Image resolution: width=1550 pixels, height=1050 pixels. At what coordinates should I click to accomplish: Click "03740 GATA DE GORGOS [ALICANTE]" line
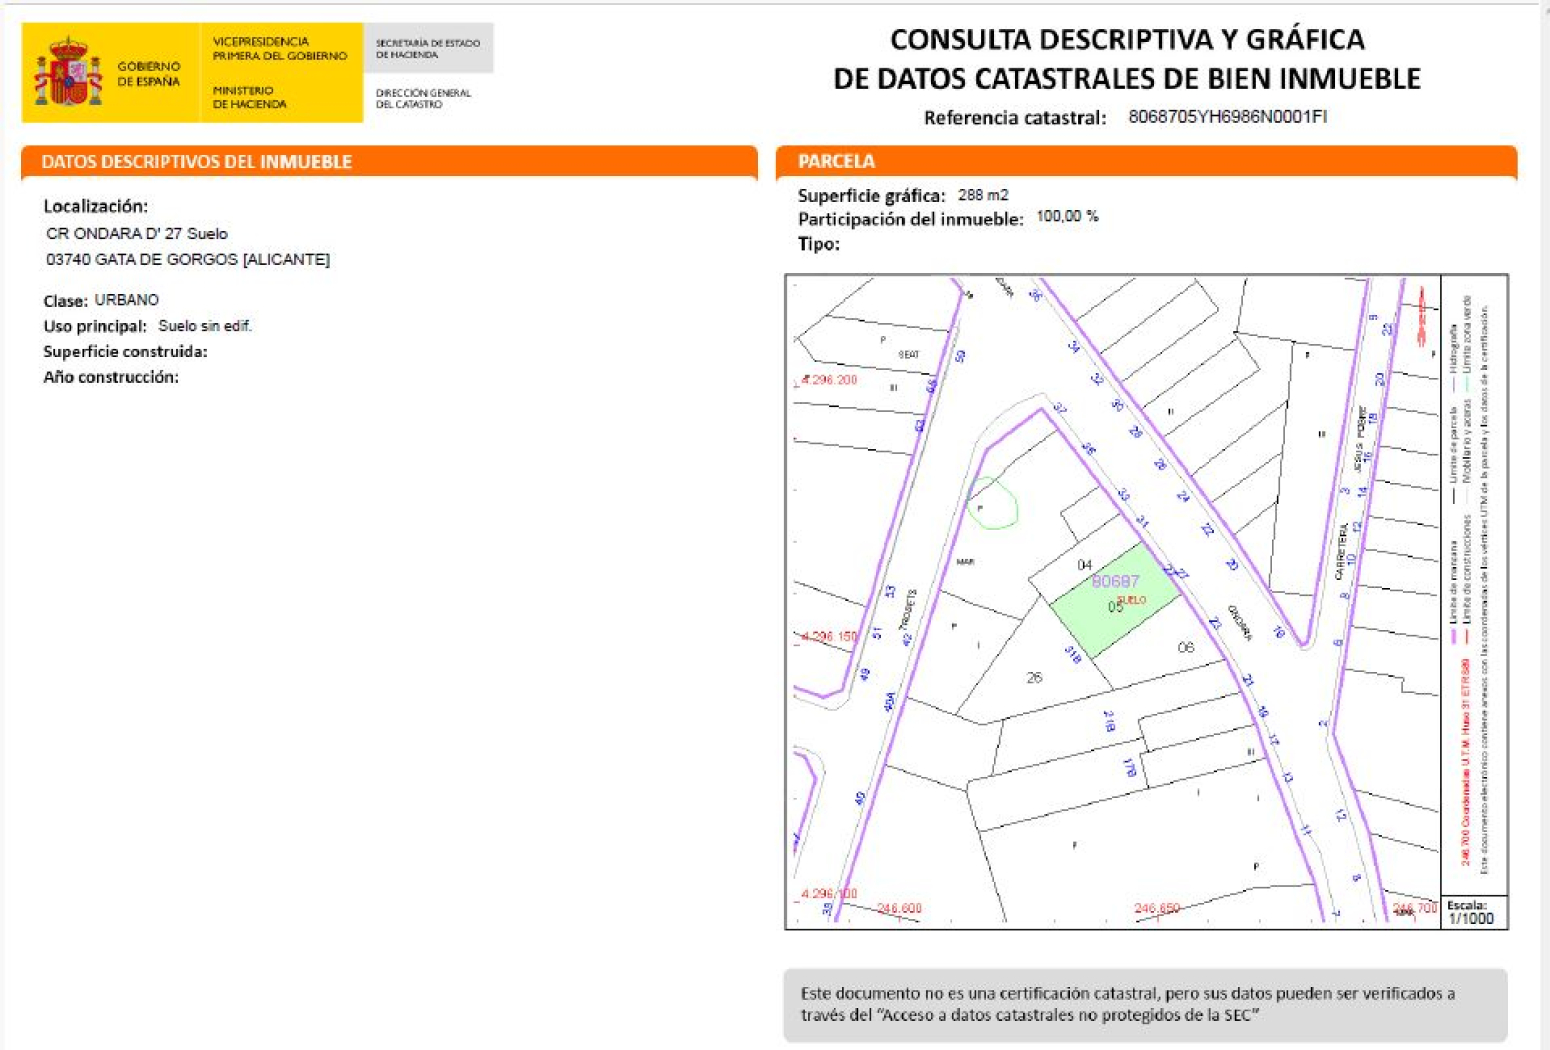(x=188, y=259)
